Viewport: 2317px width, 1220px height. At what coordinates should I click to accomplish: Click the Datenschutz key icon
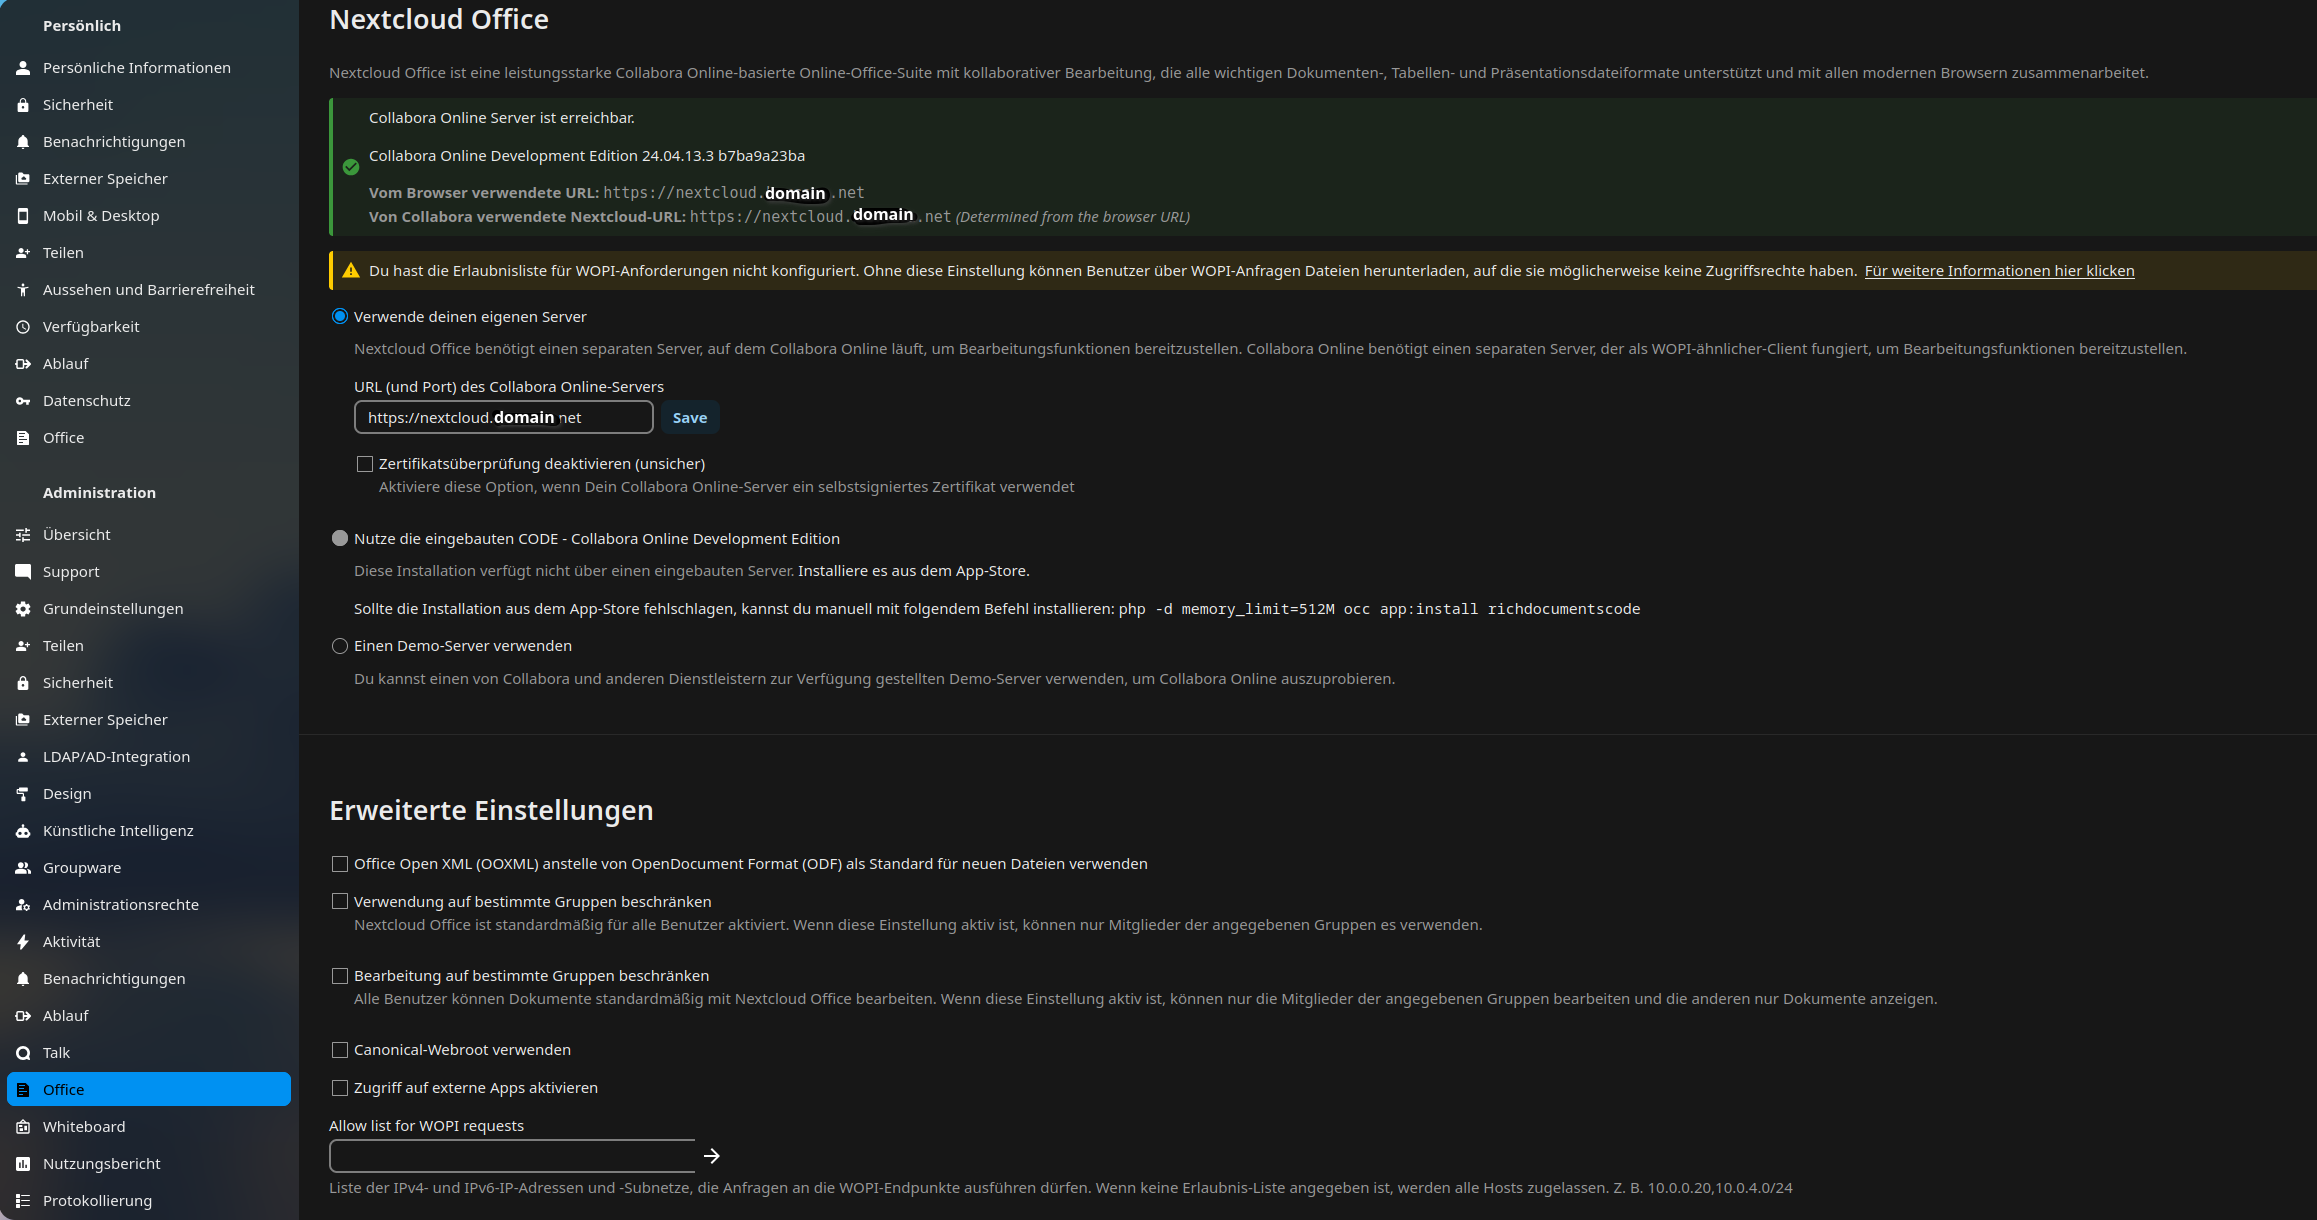click(23, 401)
